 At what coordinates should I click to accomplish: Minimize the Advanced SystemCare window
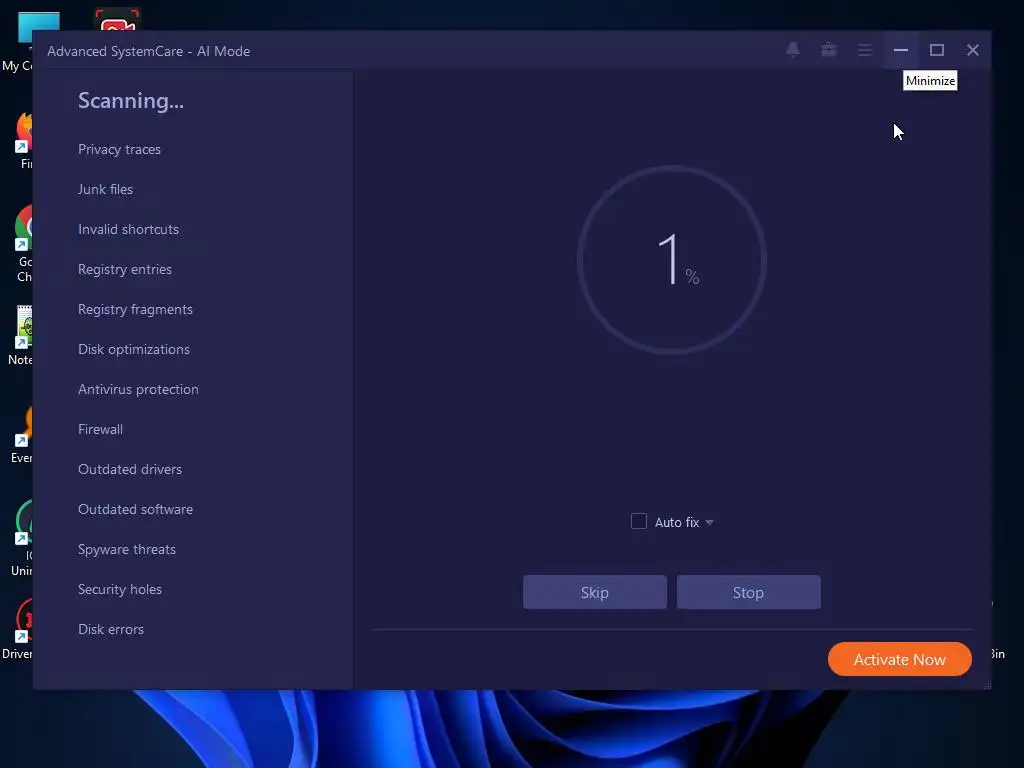(x=901, y=50)
